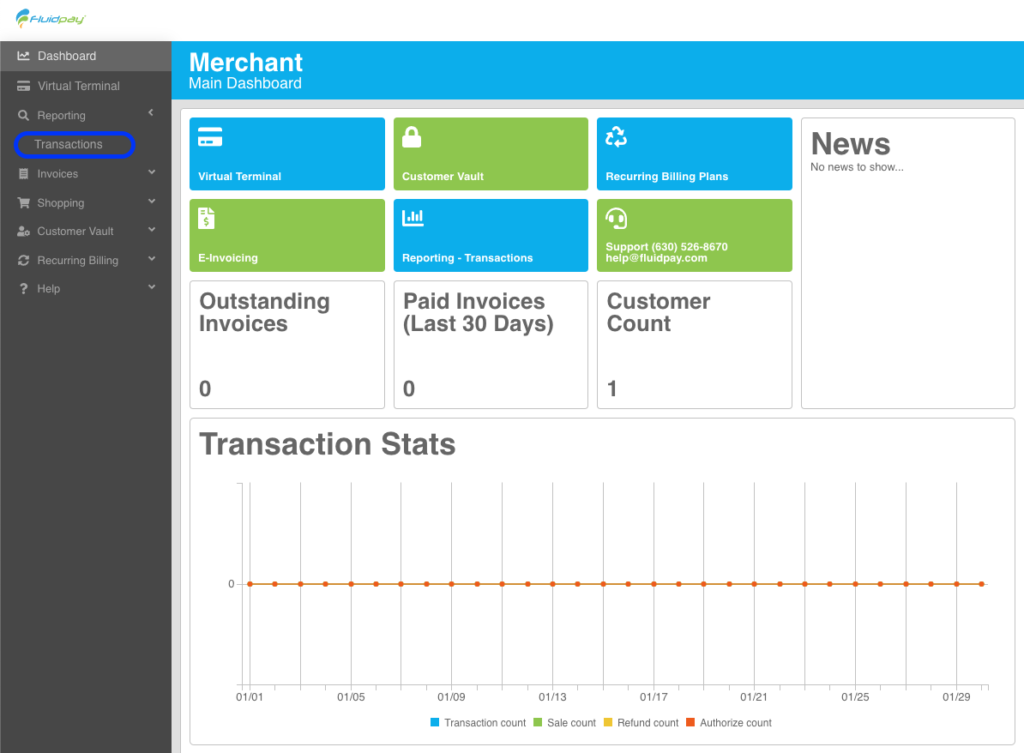Expand the Shopping menu chevron

click(152, 201)
